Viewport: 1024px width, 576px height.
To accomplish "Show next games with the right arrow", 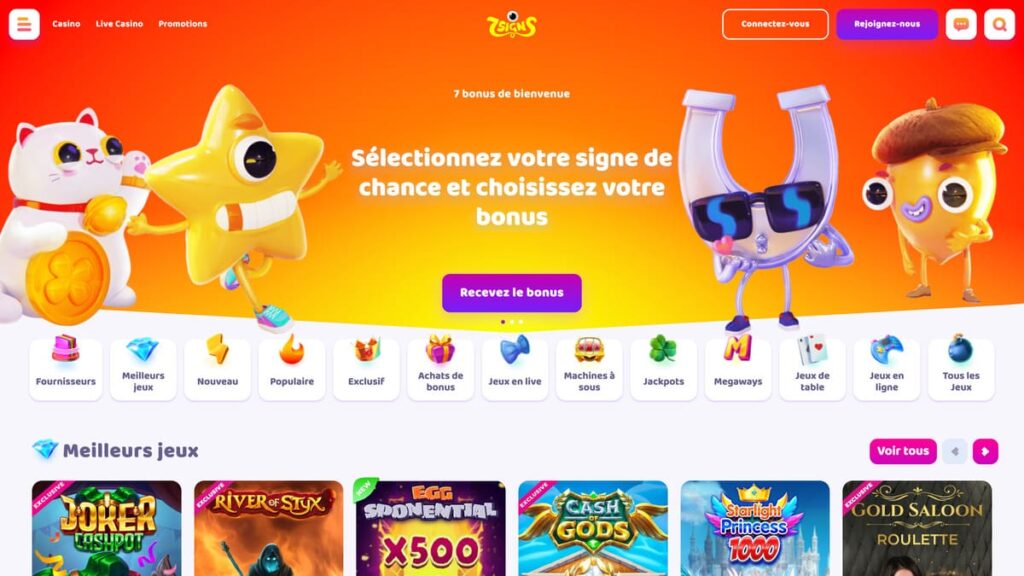I will [985, 451].
